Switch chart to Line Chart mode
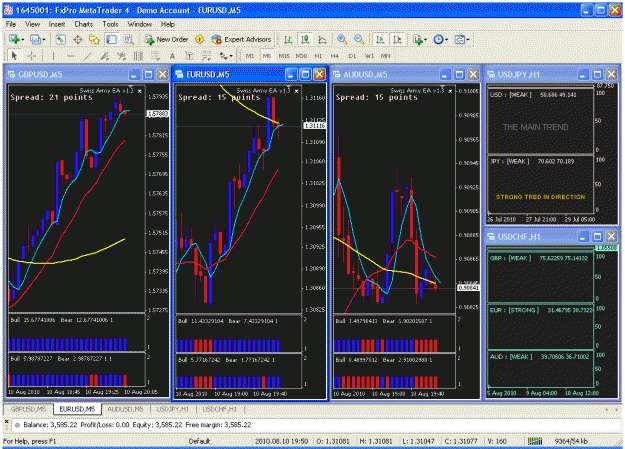The height and width of the screenshot is (449, 625). pyautogui.click(x=322, y=39)
